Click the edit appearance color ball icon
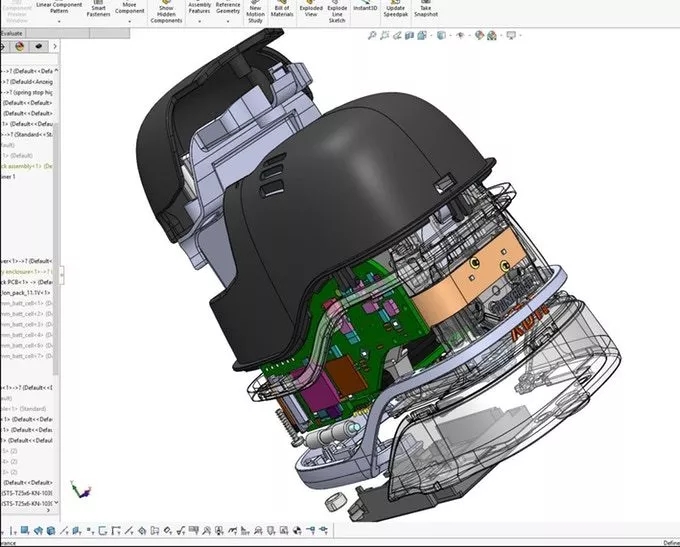The image size is (680, 547). (x=479, y=35)
